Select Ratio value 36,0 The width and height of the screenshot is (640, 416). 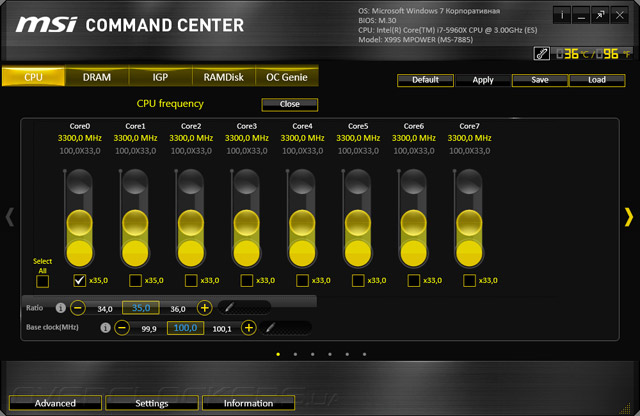[178, 309]
